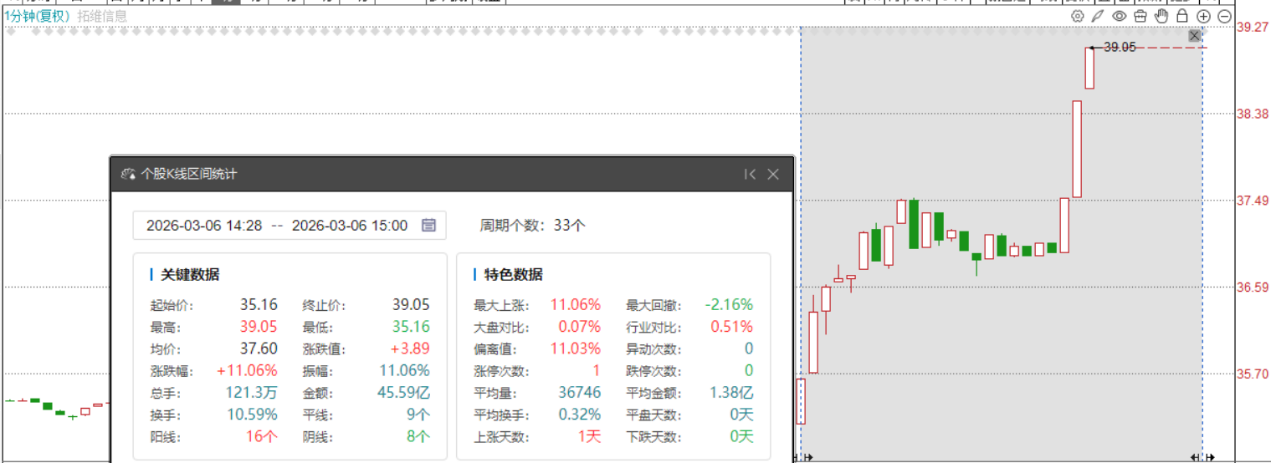Viewport: 1271px width, 463px height.
Task: Click the print icon in chart toolbar
Action: click(1140, 16)
